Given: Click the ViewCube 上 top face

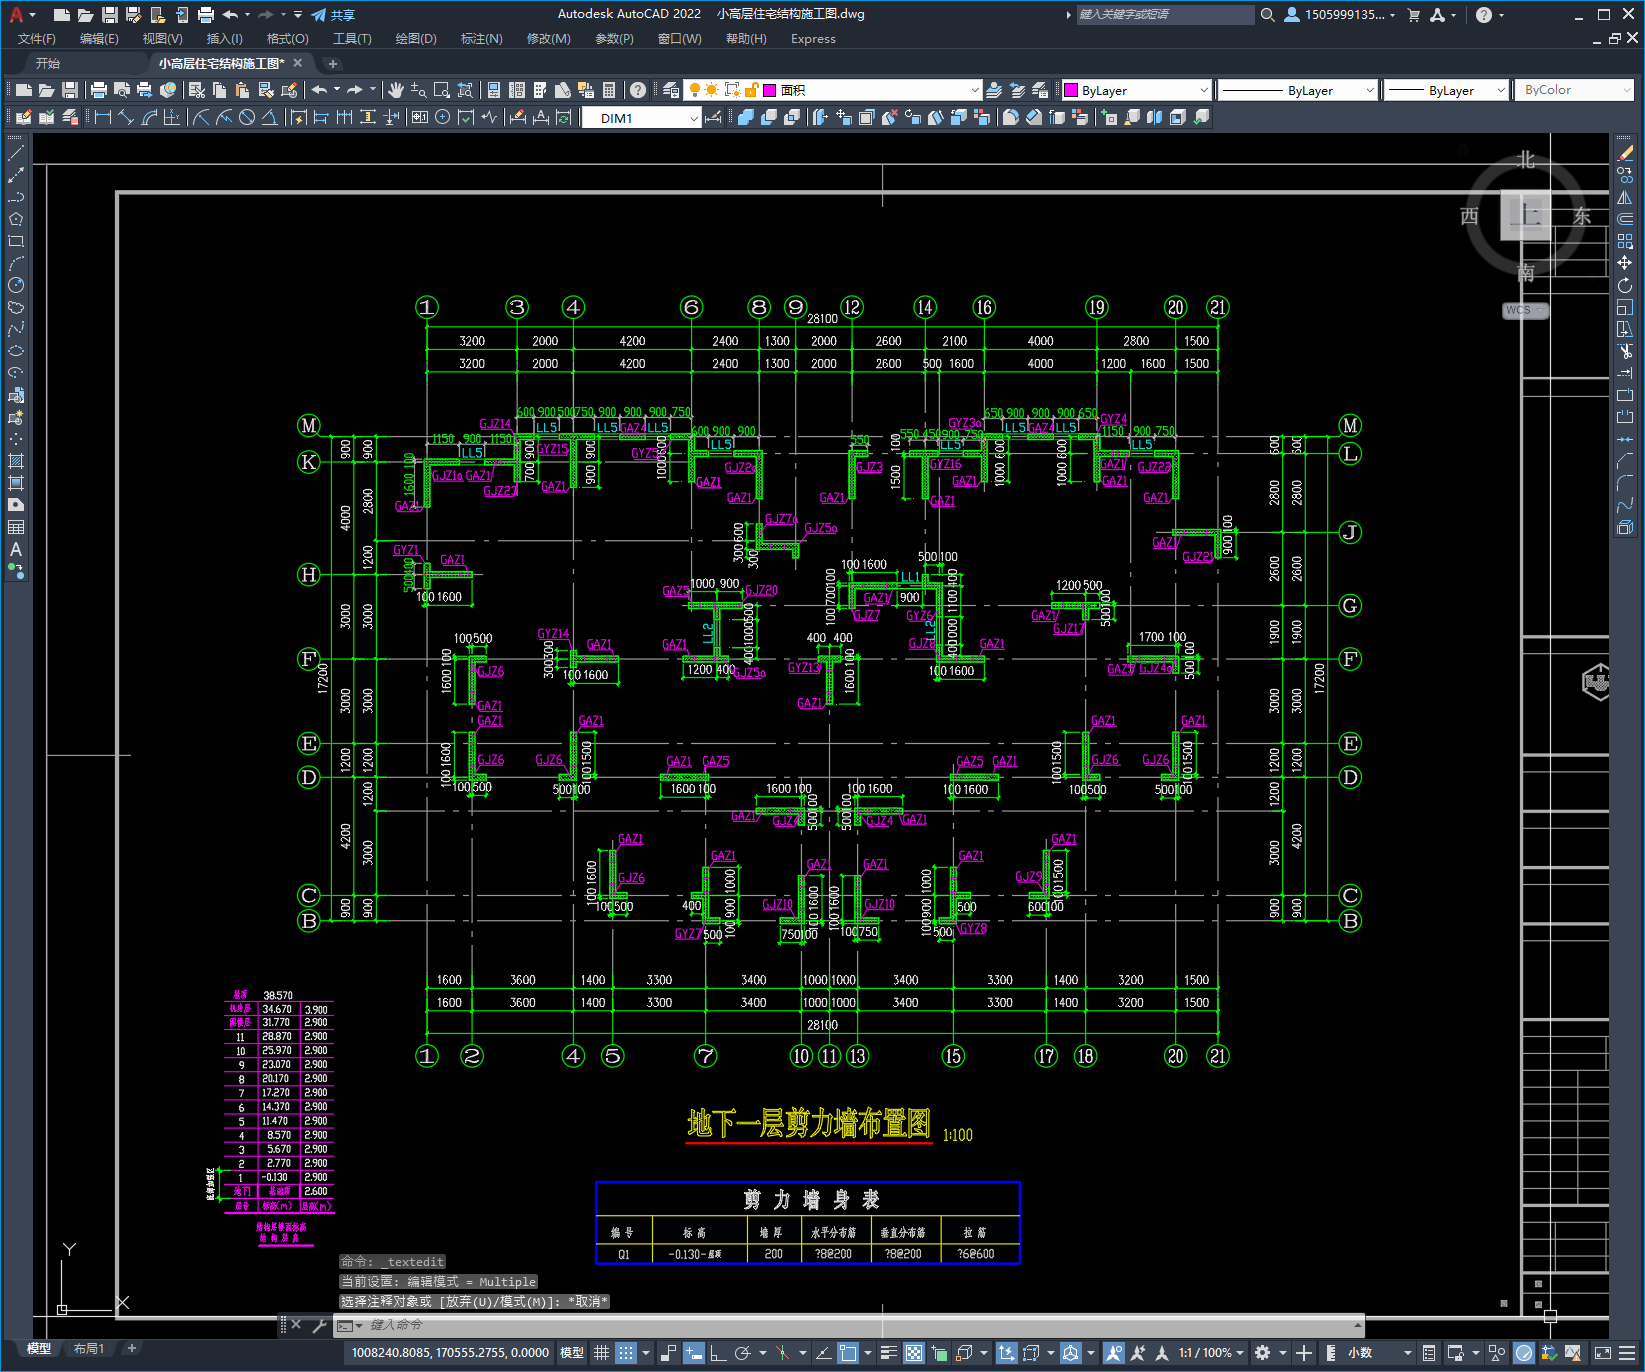Looking at the screenshot, I should (x=1526, y=215).
